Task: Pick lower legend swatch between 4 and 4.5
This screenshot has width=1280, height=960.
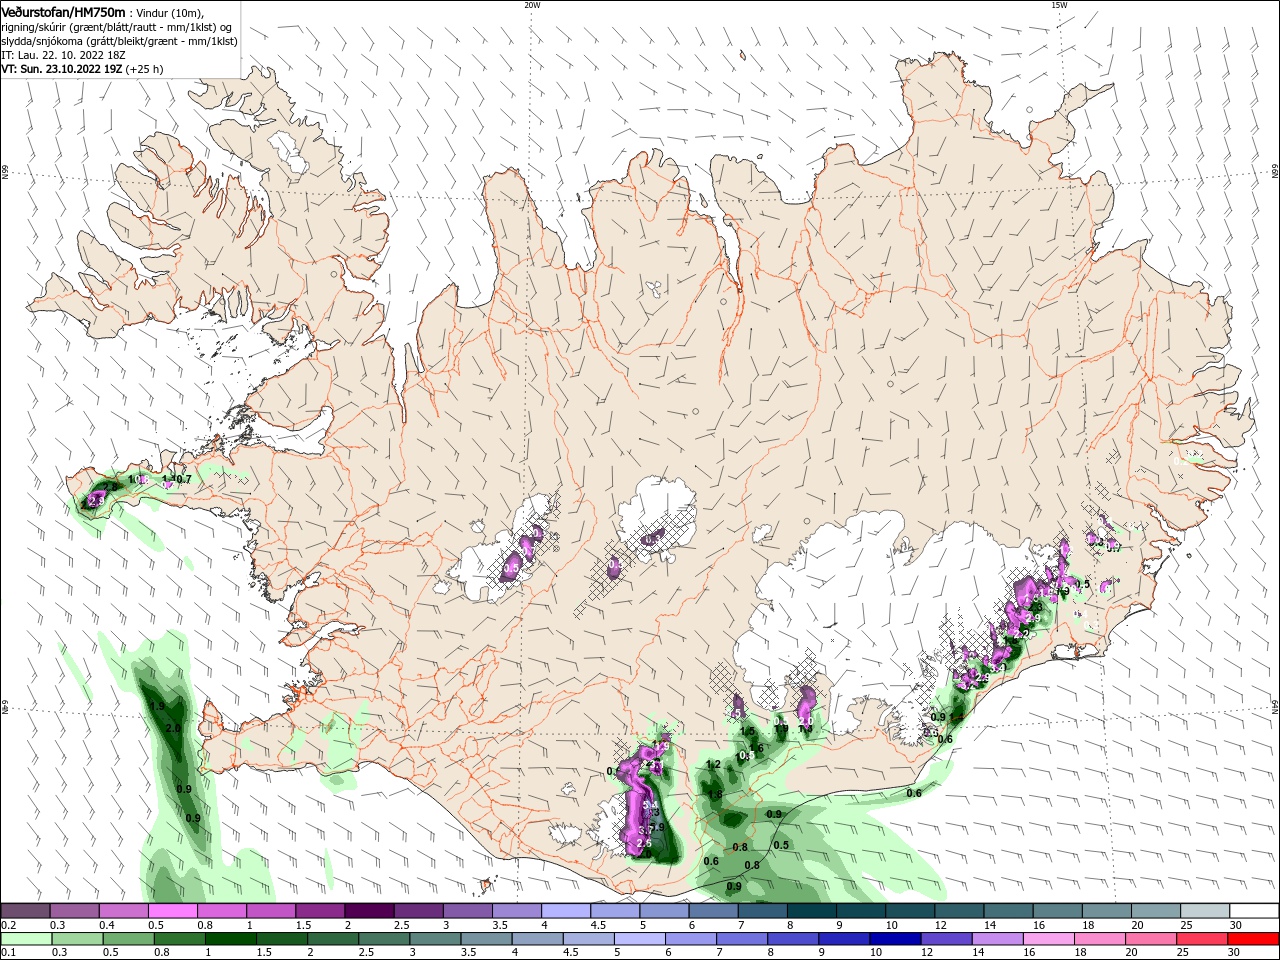Action: pyautogui.click(x=537, y=939)
